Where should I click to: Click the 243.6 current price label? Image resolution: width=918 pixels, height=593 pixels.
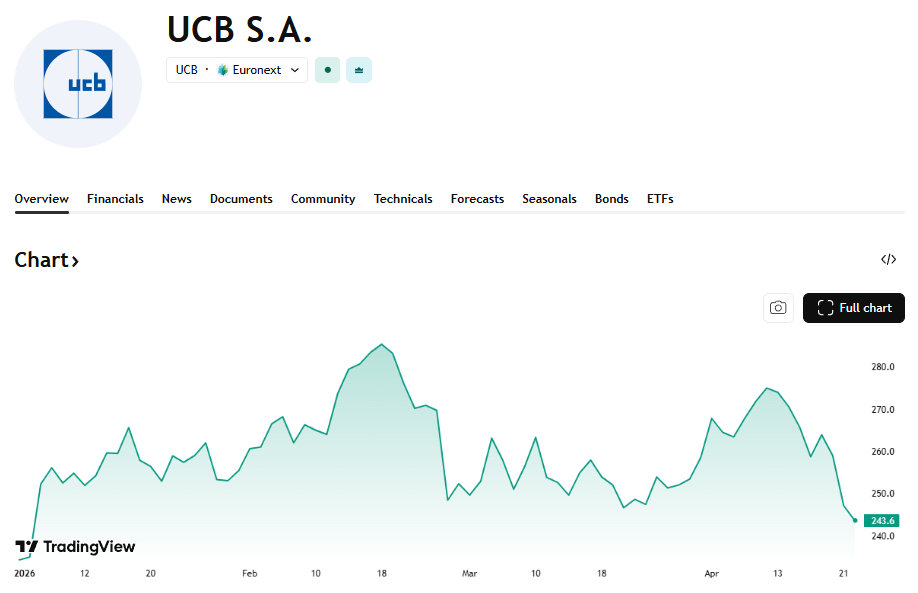point(883,520)
